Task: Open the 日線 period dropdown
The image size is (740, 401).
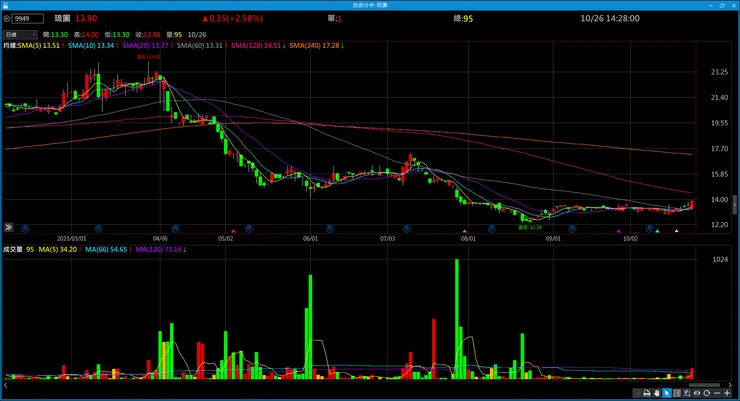Action: coord(20,34)
